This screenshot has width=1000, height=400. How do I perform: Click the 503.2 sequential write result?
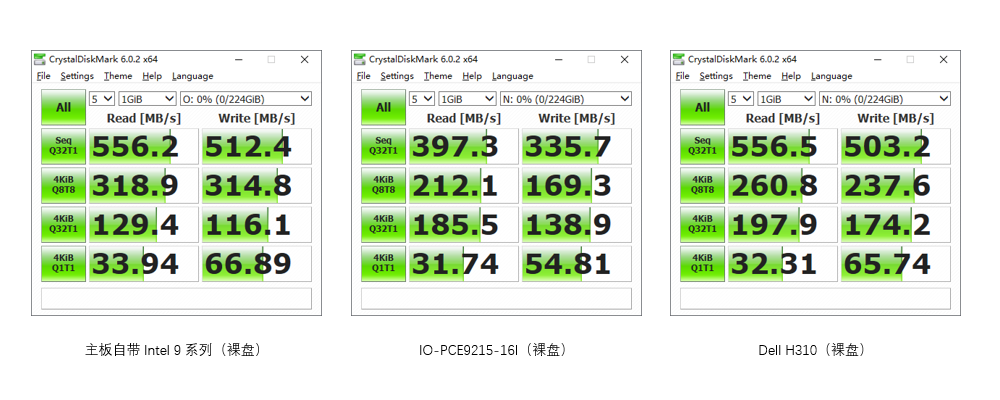(896, 146)
